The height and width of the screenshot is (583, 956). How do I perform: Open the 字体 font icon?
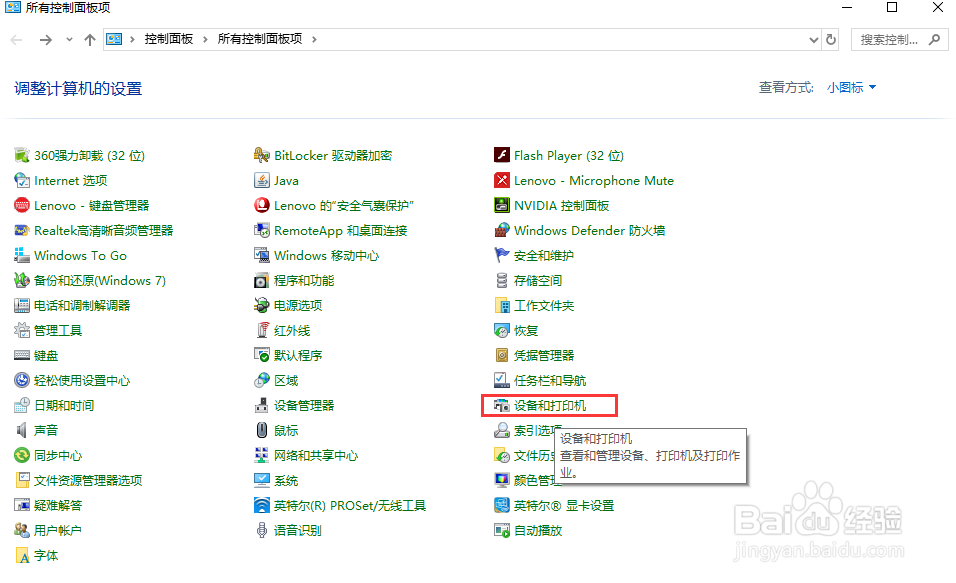point(22,556)
